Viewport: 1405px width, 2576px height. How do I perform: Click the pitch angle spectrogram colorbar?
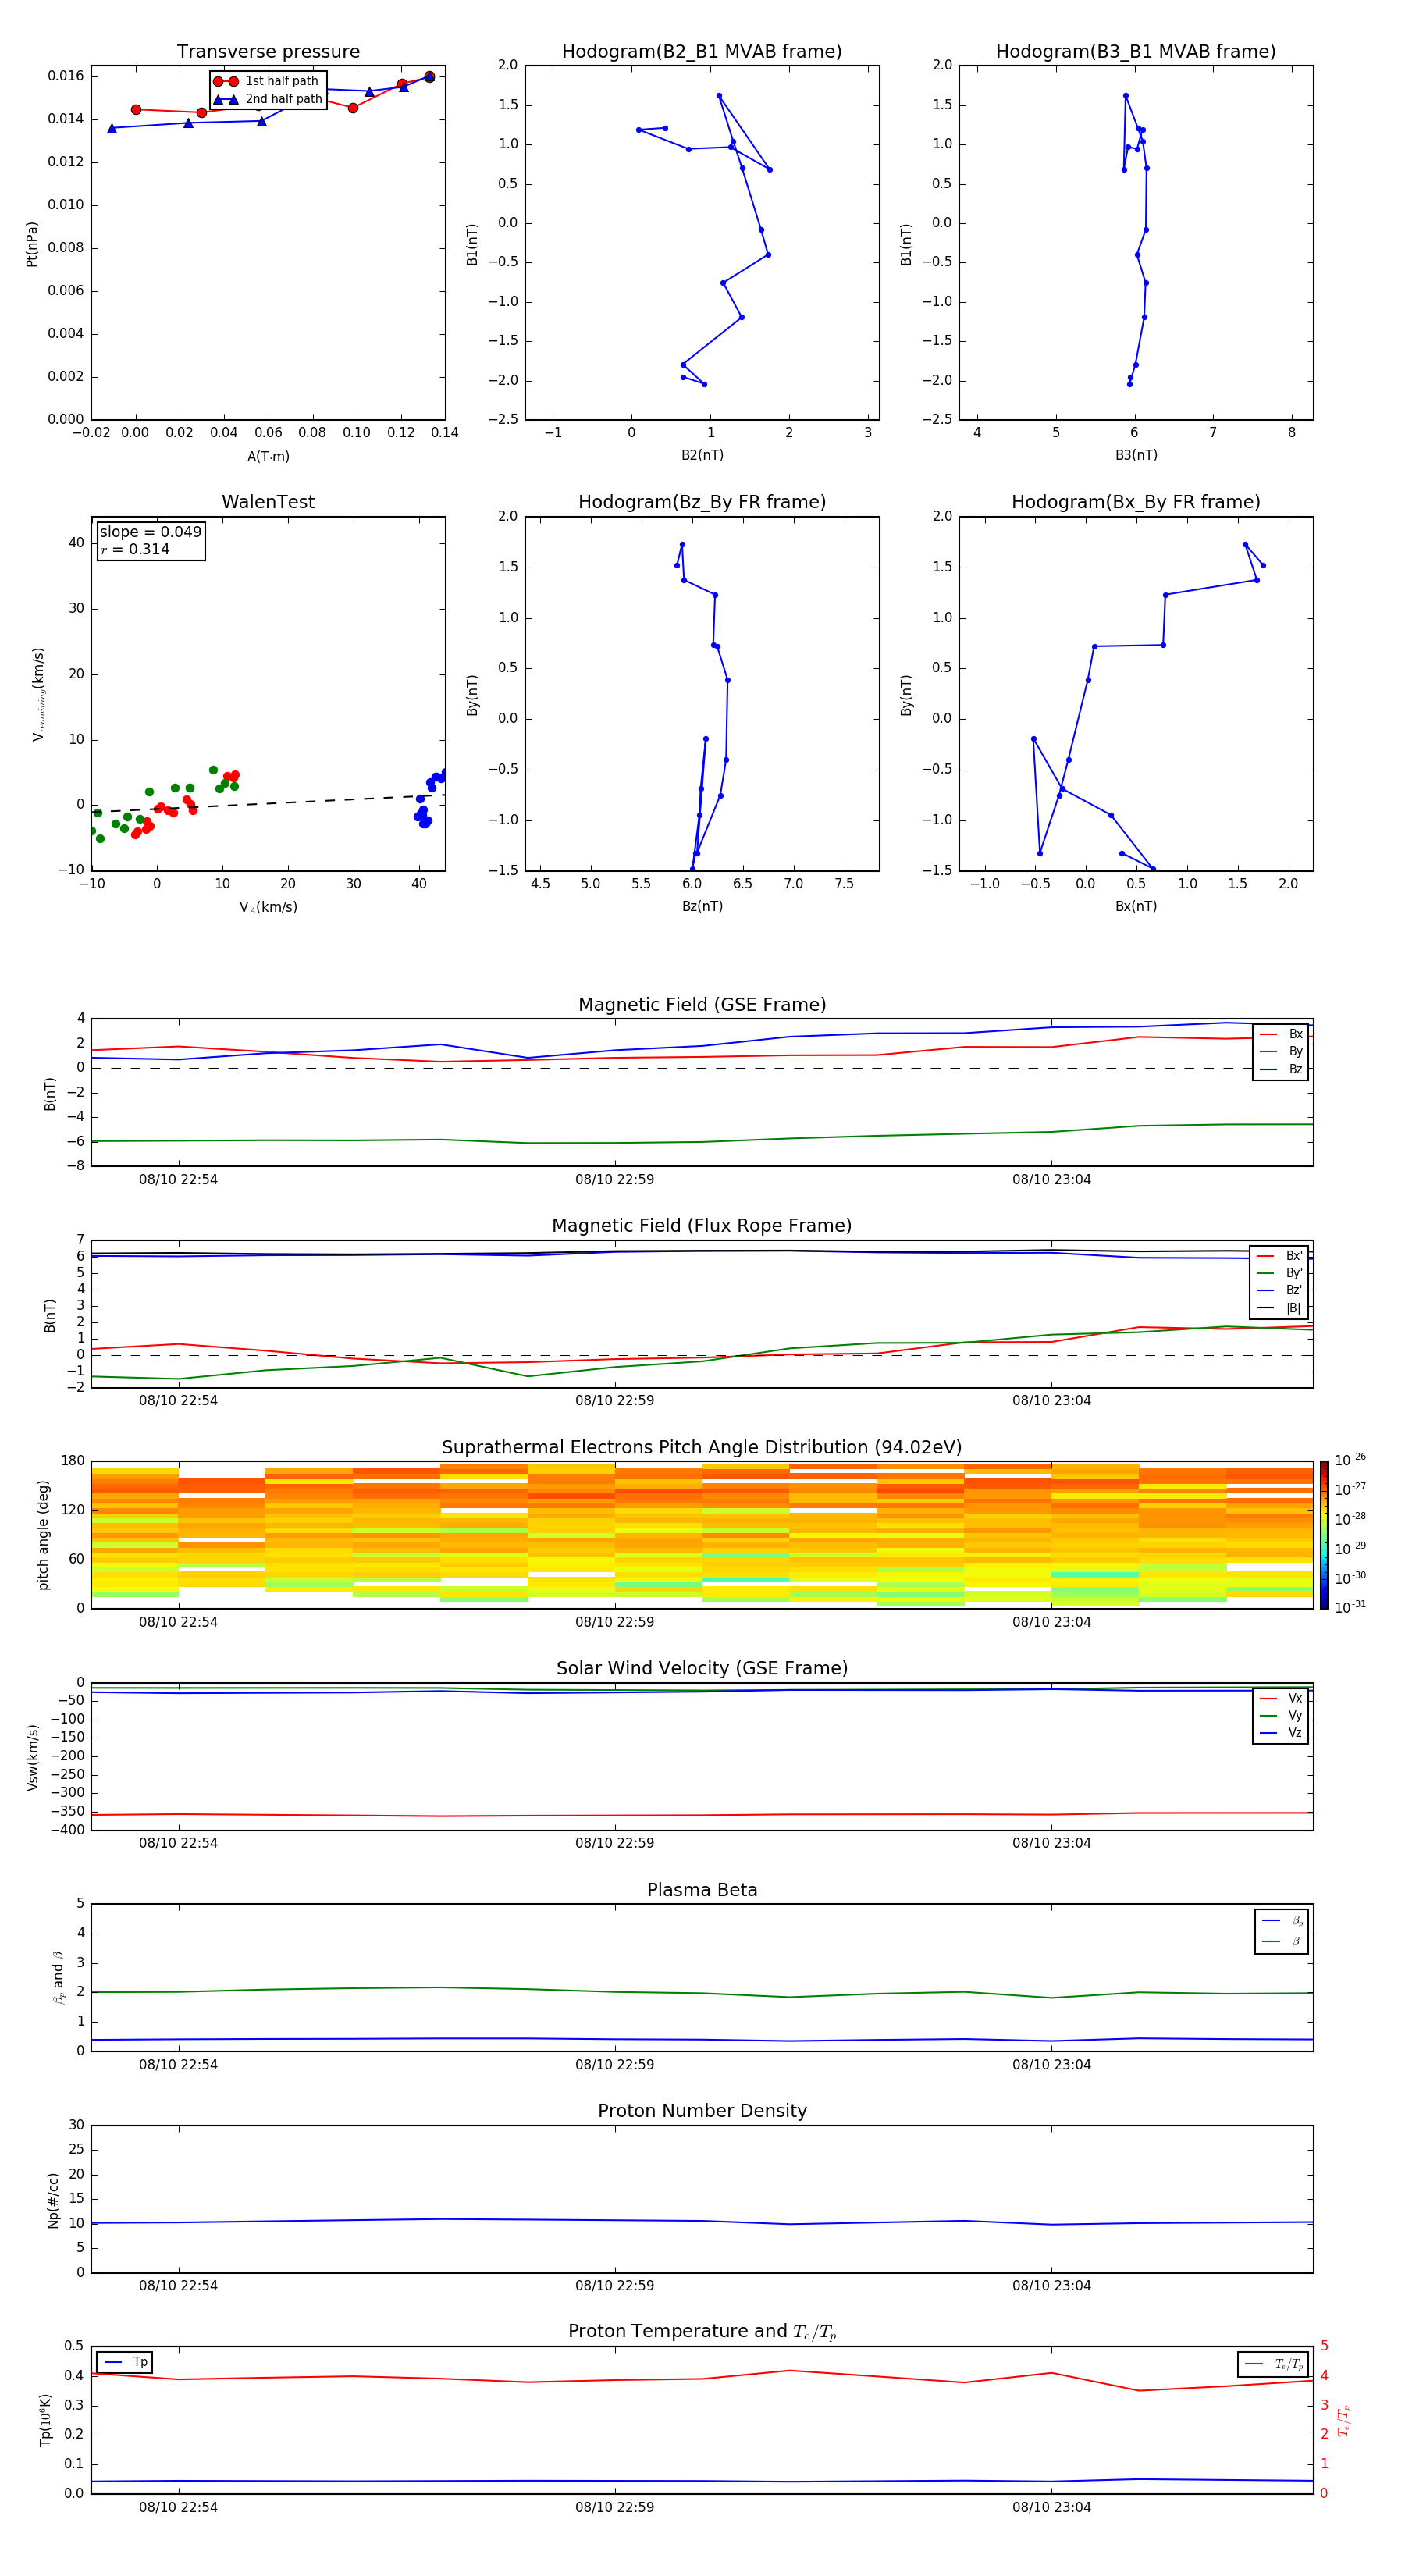click(1323, 1535)
